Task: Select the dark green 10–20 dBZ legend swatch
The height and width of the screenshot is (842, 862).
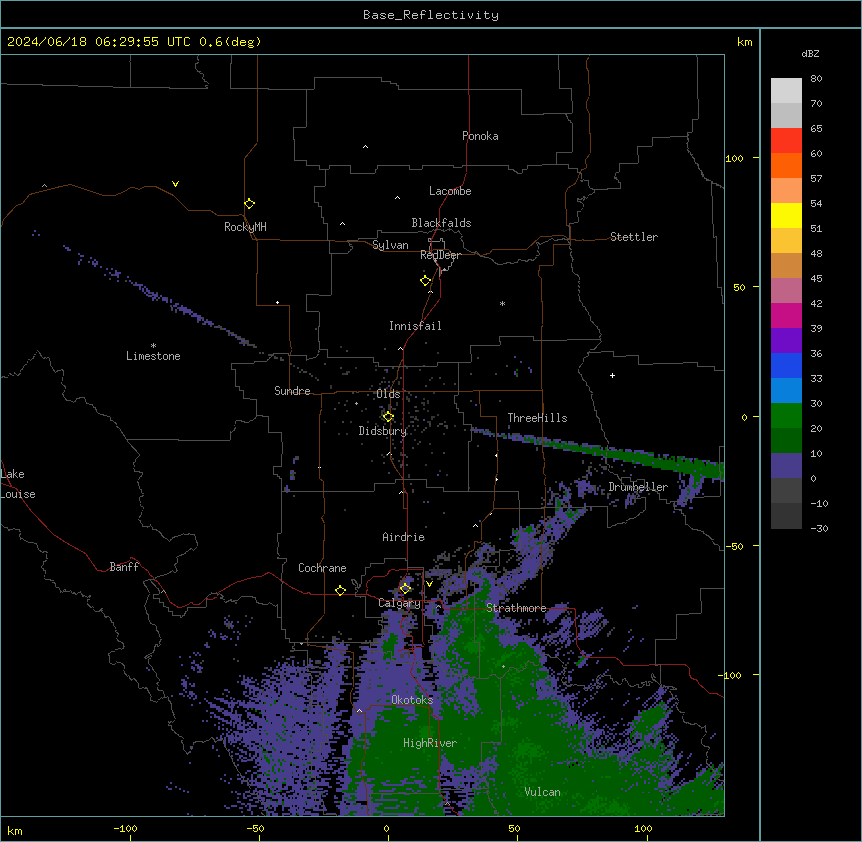Action: pyautogui.click(x=786, y=441)
